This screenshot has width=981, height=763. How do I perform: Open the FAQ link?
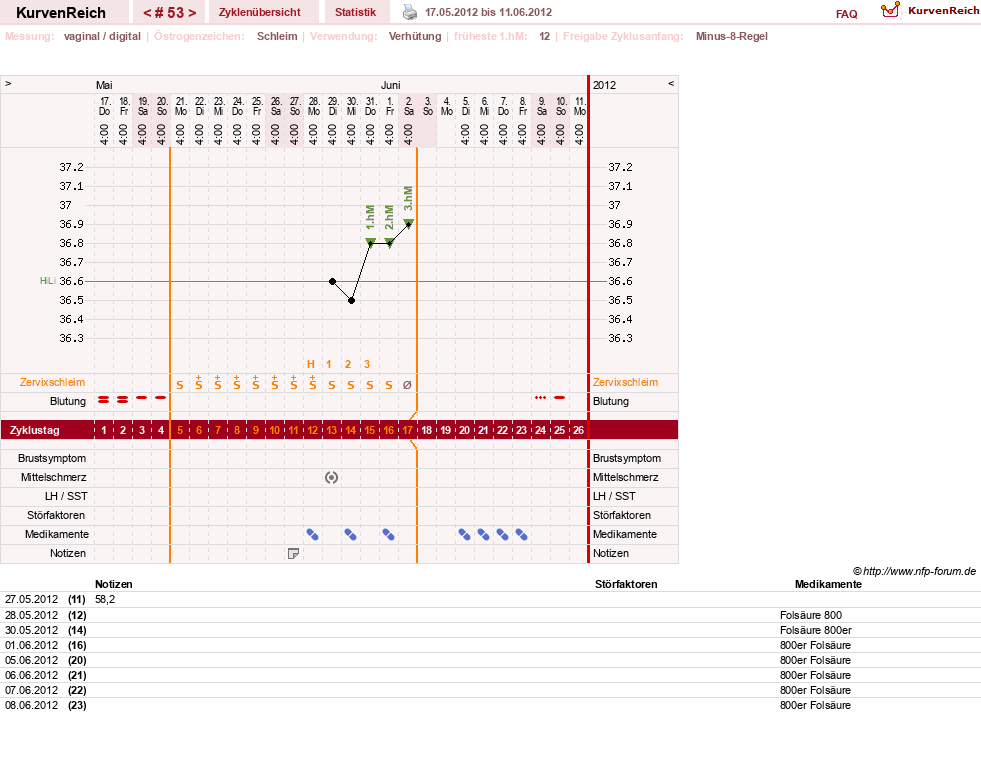846,14
